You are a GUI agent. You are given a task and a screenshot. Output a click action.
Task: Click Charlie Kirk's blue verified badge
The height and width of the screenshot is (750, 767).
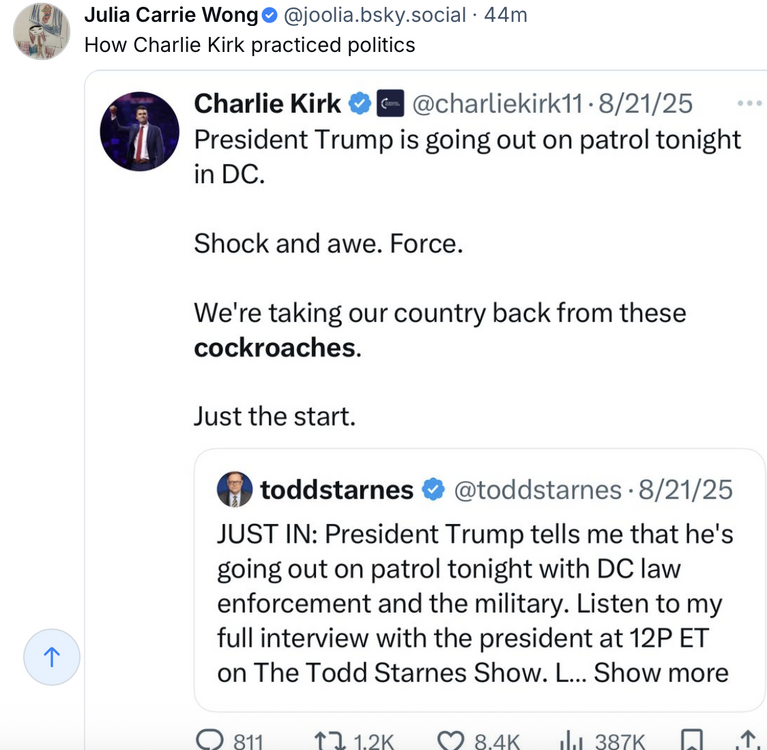[360, 103]
